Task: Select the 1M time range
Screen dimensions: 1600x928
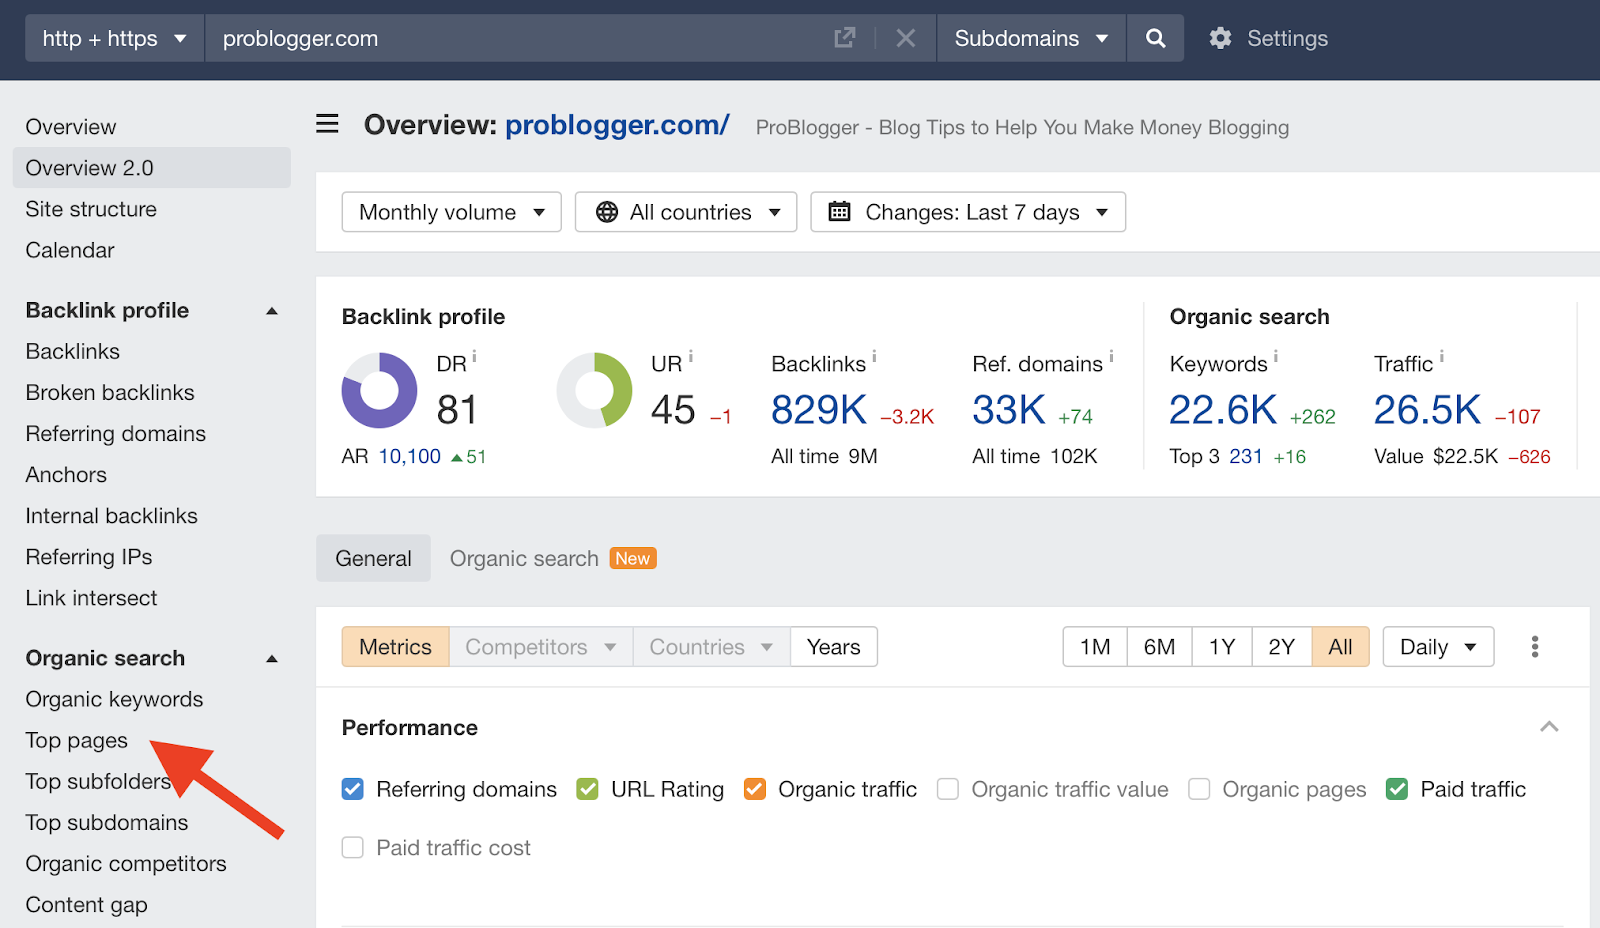Action: 1095,647
